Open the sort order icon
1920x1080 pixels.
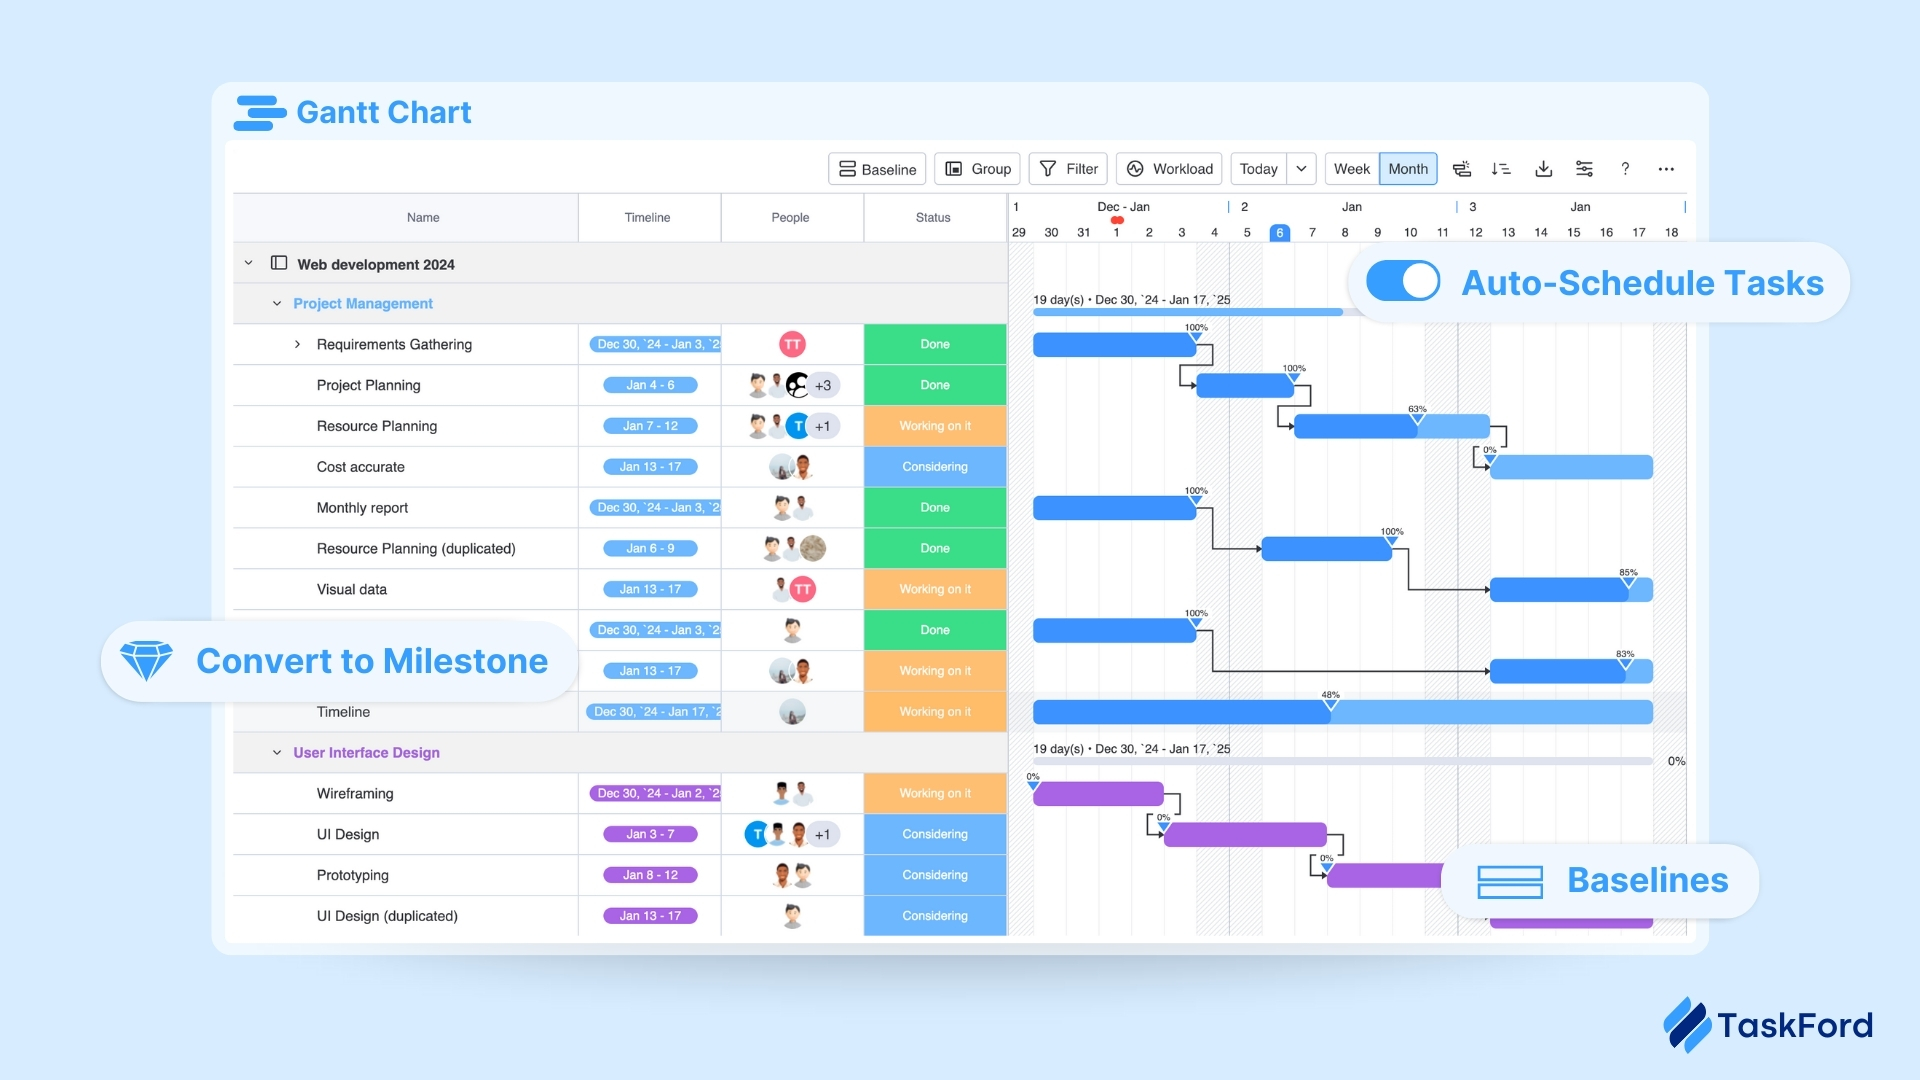pyautogui.click(x=1501, y=169)
